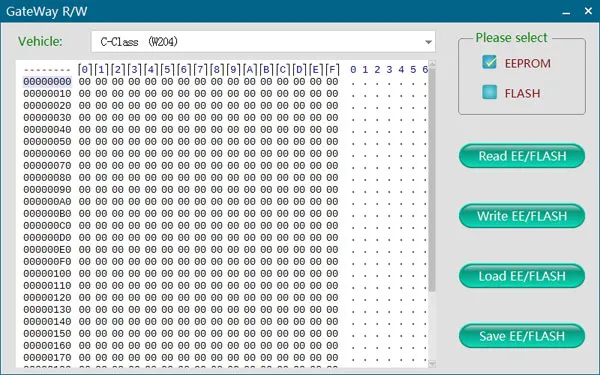600x375 pixels.
Task: Select address row 00000170
Action: [47, 358]
